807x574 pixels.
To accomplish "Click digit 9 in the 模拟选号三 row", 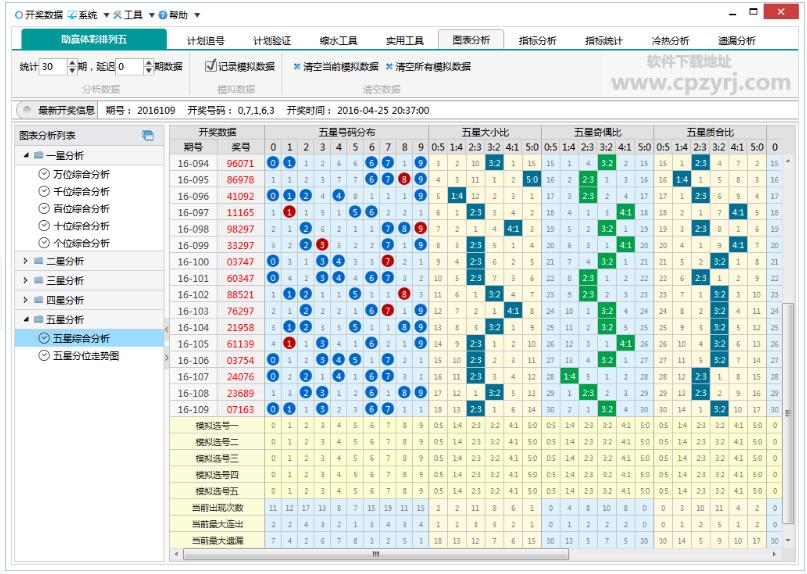I will coord(420,459).
